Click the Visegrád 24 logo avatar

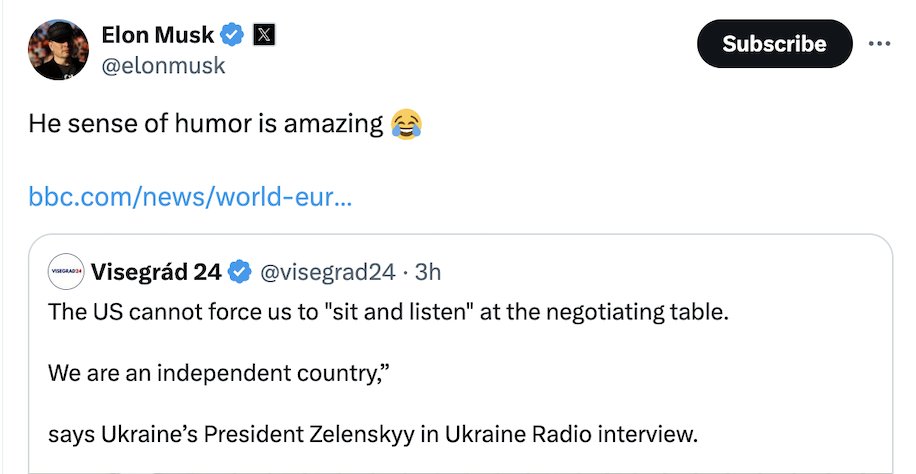[66, 272]
